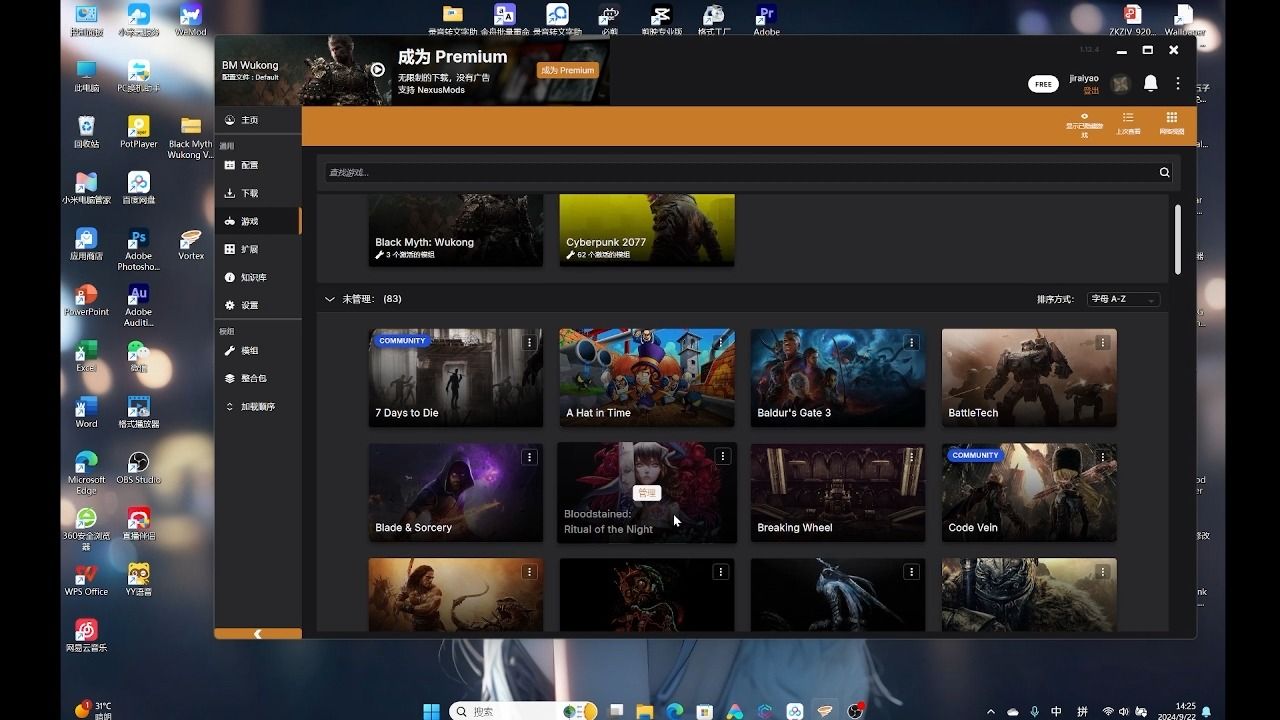Open the Baldur's Gate 3 options menu
Image resolution: width=1280 pixels, height=720 pixels.
[x=911, y=343]
